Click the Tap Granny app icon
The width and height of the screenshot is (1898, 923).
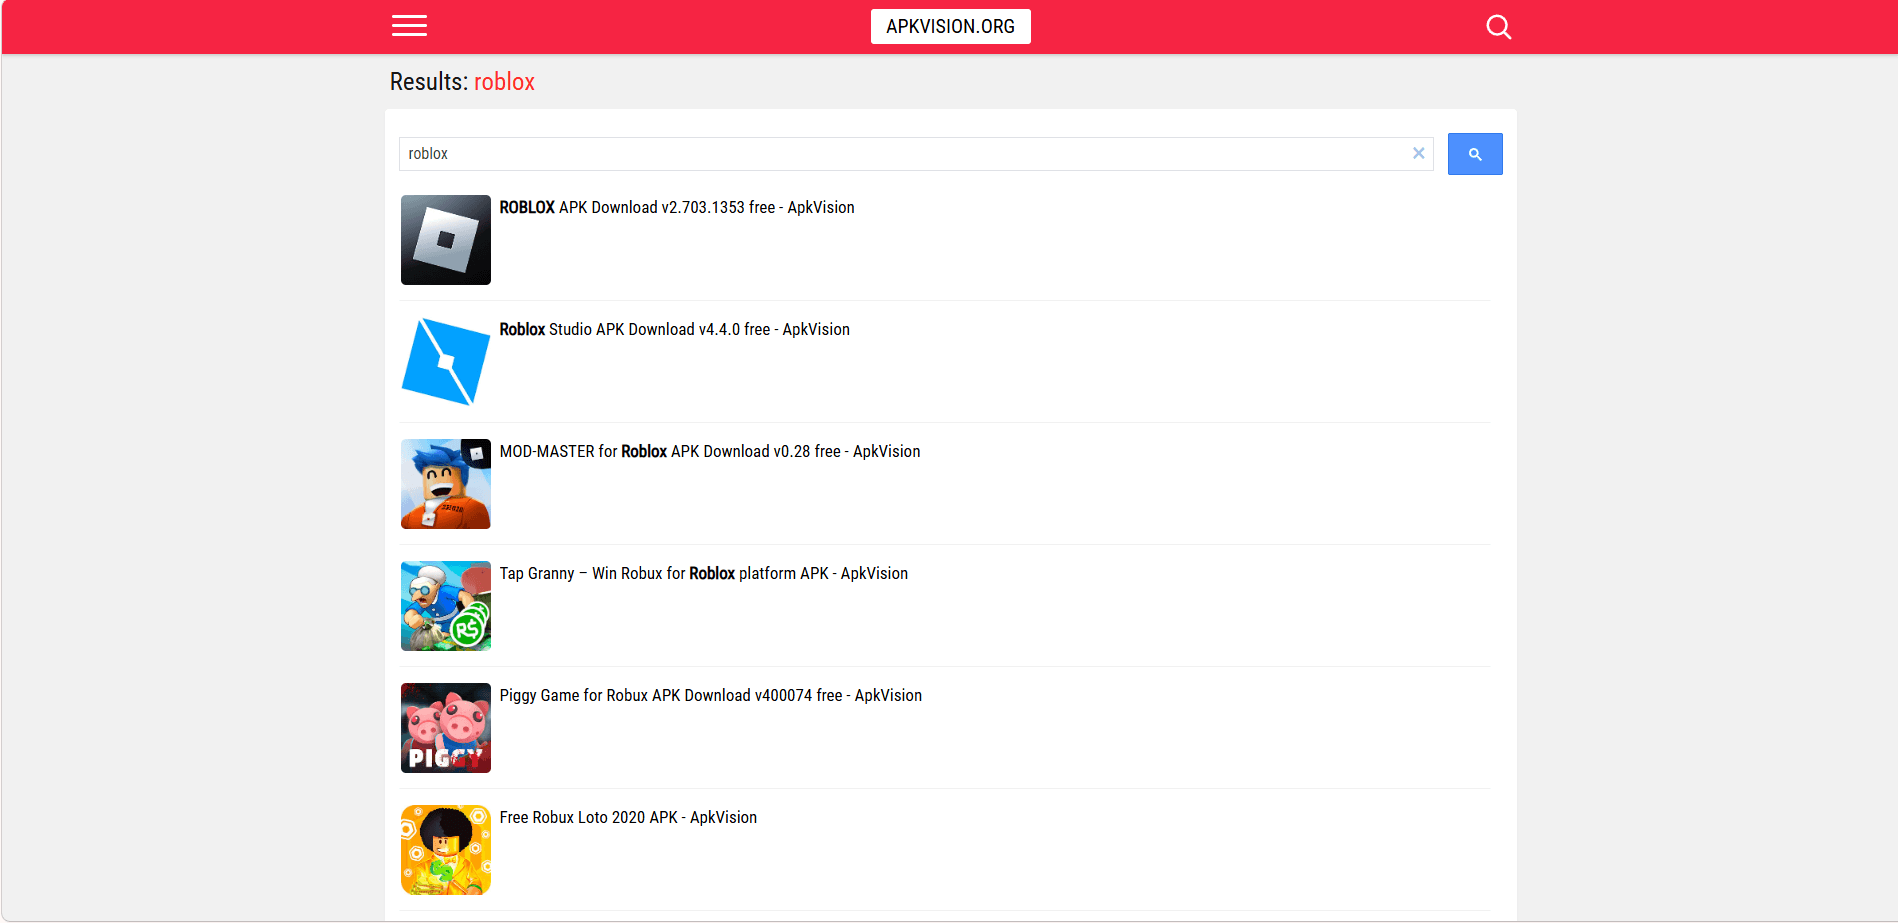coord(446,606)
